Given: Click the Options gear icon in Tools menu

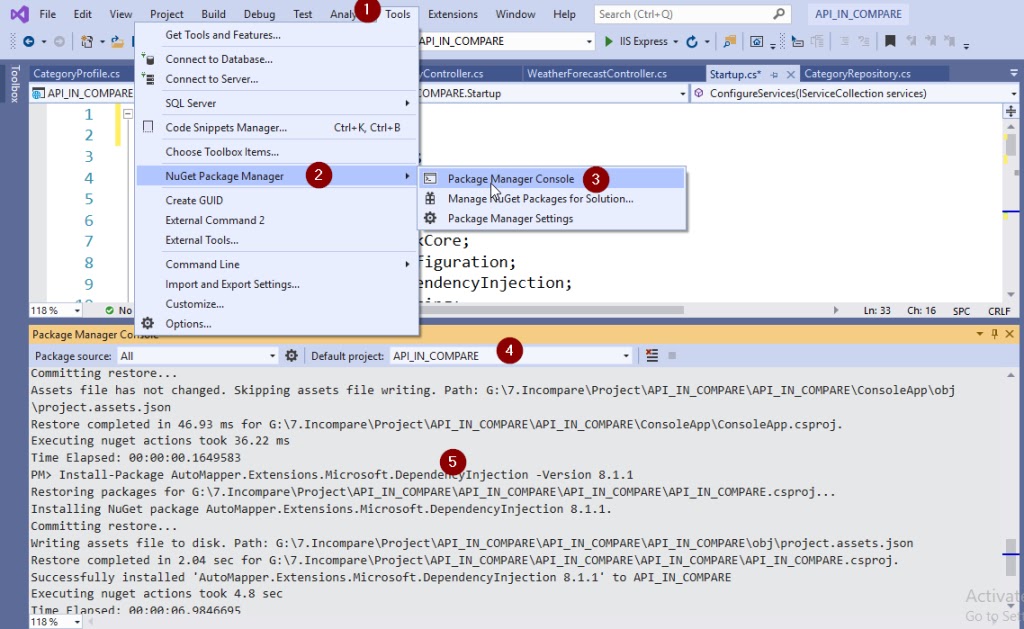Looking at the screenshot, I should (x=148, y=323).
